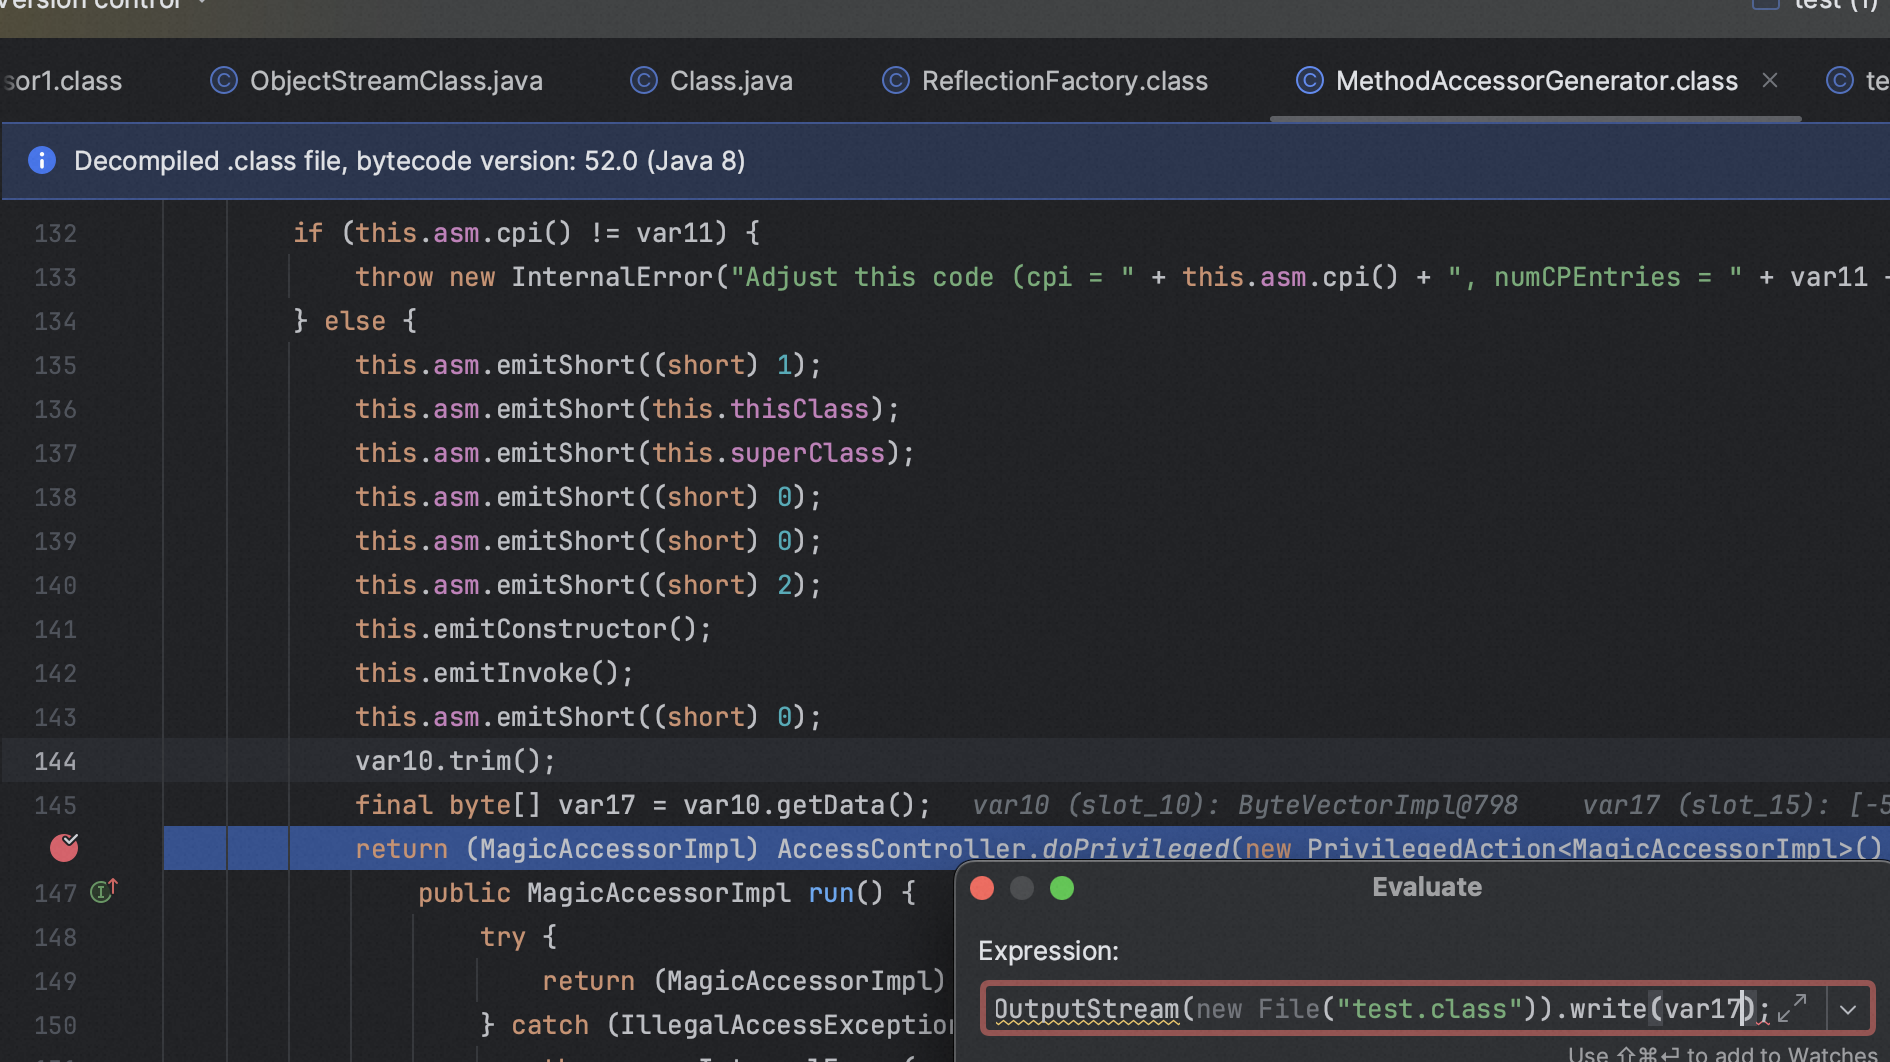The width and height of the screenshot is (1890, 1062).
Task: Click the class icon of Class.java tab
Action: [x=644, y=80]
